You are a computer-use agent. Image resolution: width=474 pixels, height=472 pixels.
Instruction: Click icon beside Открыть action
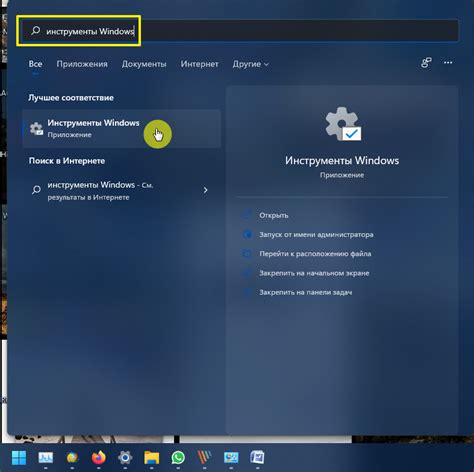[247, 215]
